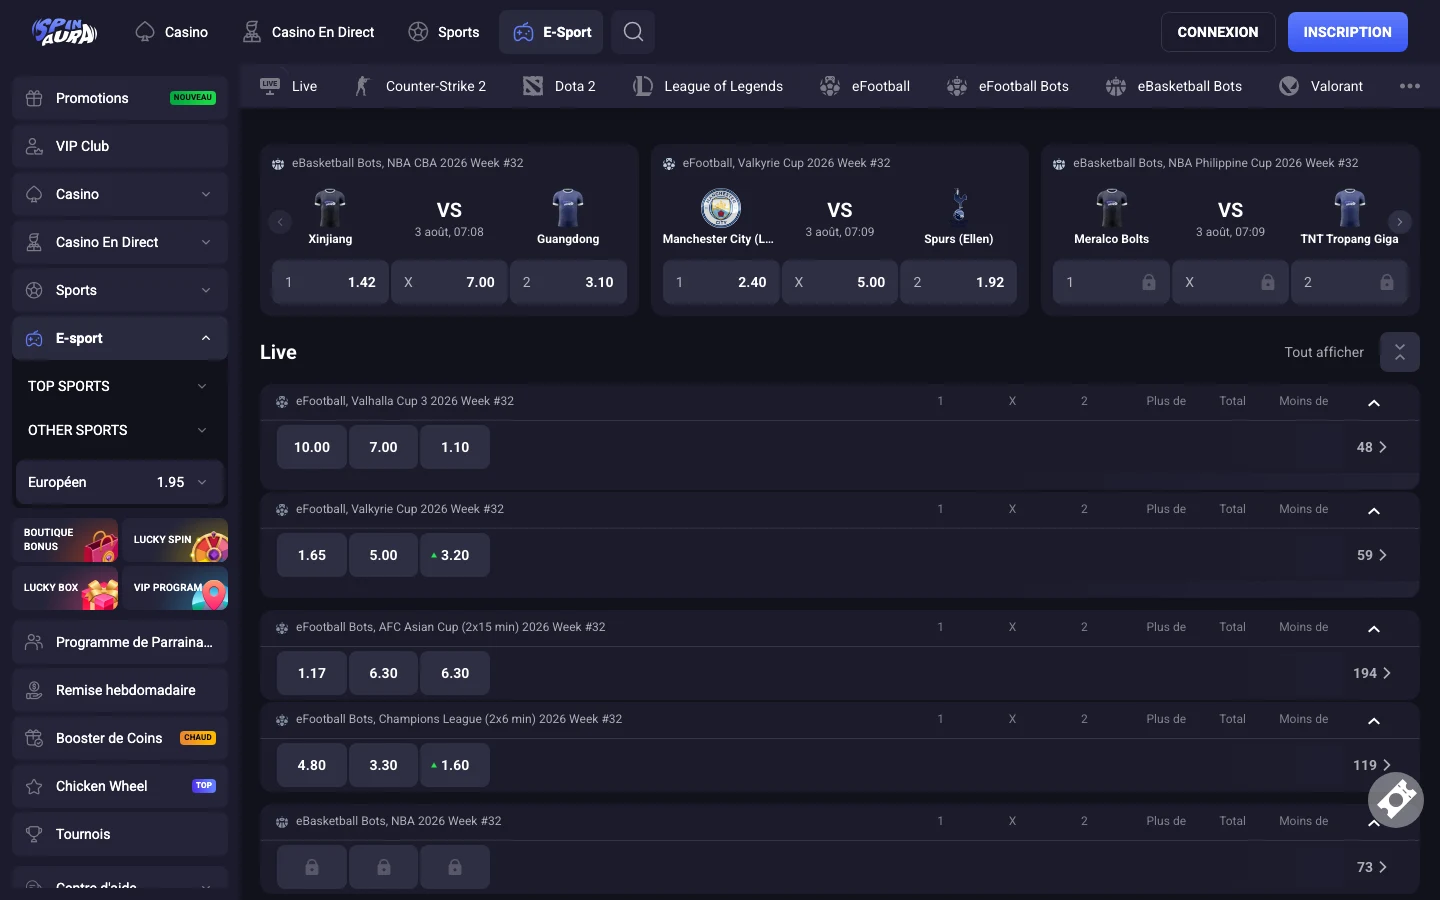
Task: Click the Counter-Strike 2 game icon
Action: tap(362, 86)
